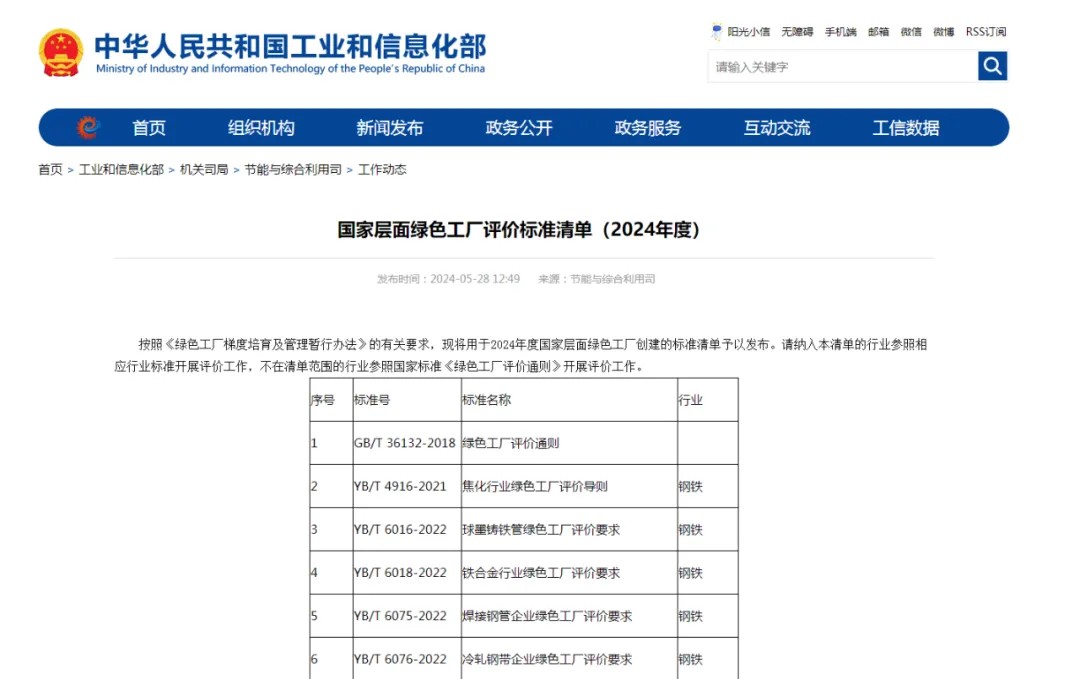Image resolution: width=1080 pixels, height=679 pixels.
Task: Click the 序号 column header
Action: point(323,400)
